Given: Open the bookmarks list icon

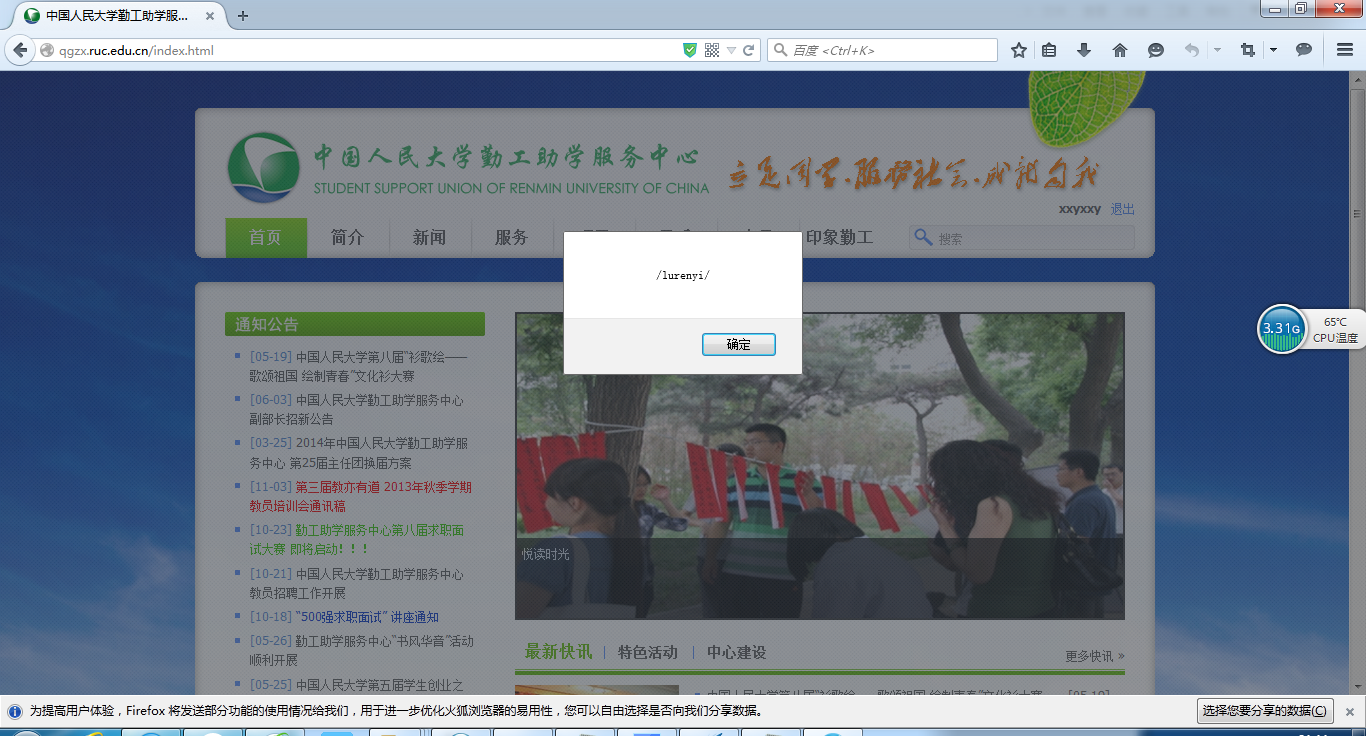Looking at the screenshot, I should (x=1049, y=50).
